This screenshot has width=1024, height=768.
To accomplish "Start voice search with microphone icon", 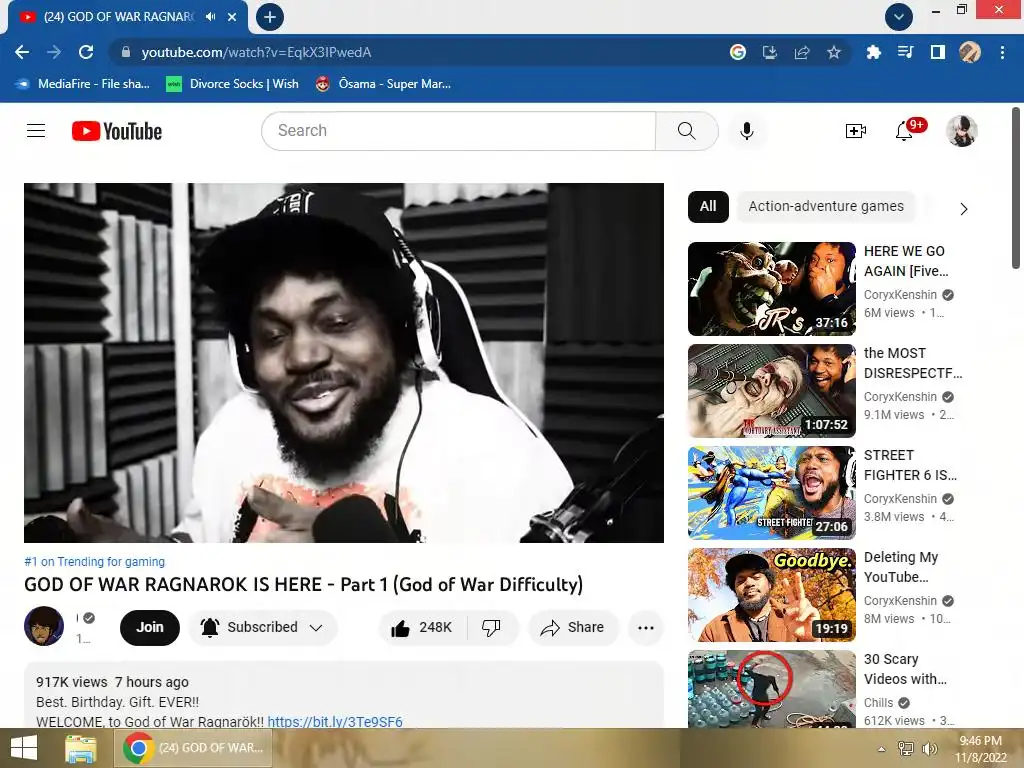I will 746,131.
